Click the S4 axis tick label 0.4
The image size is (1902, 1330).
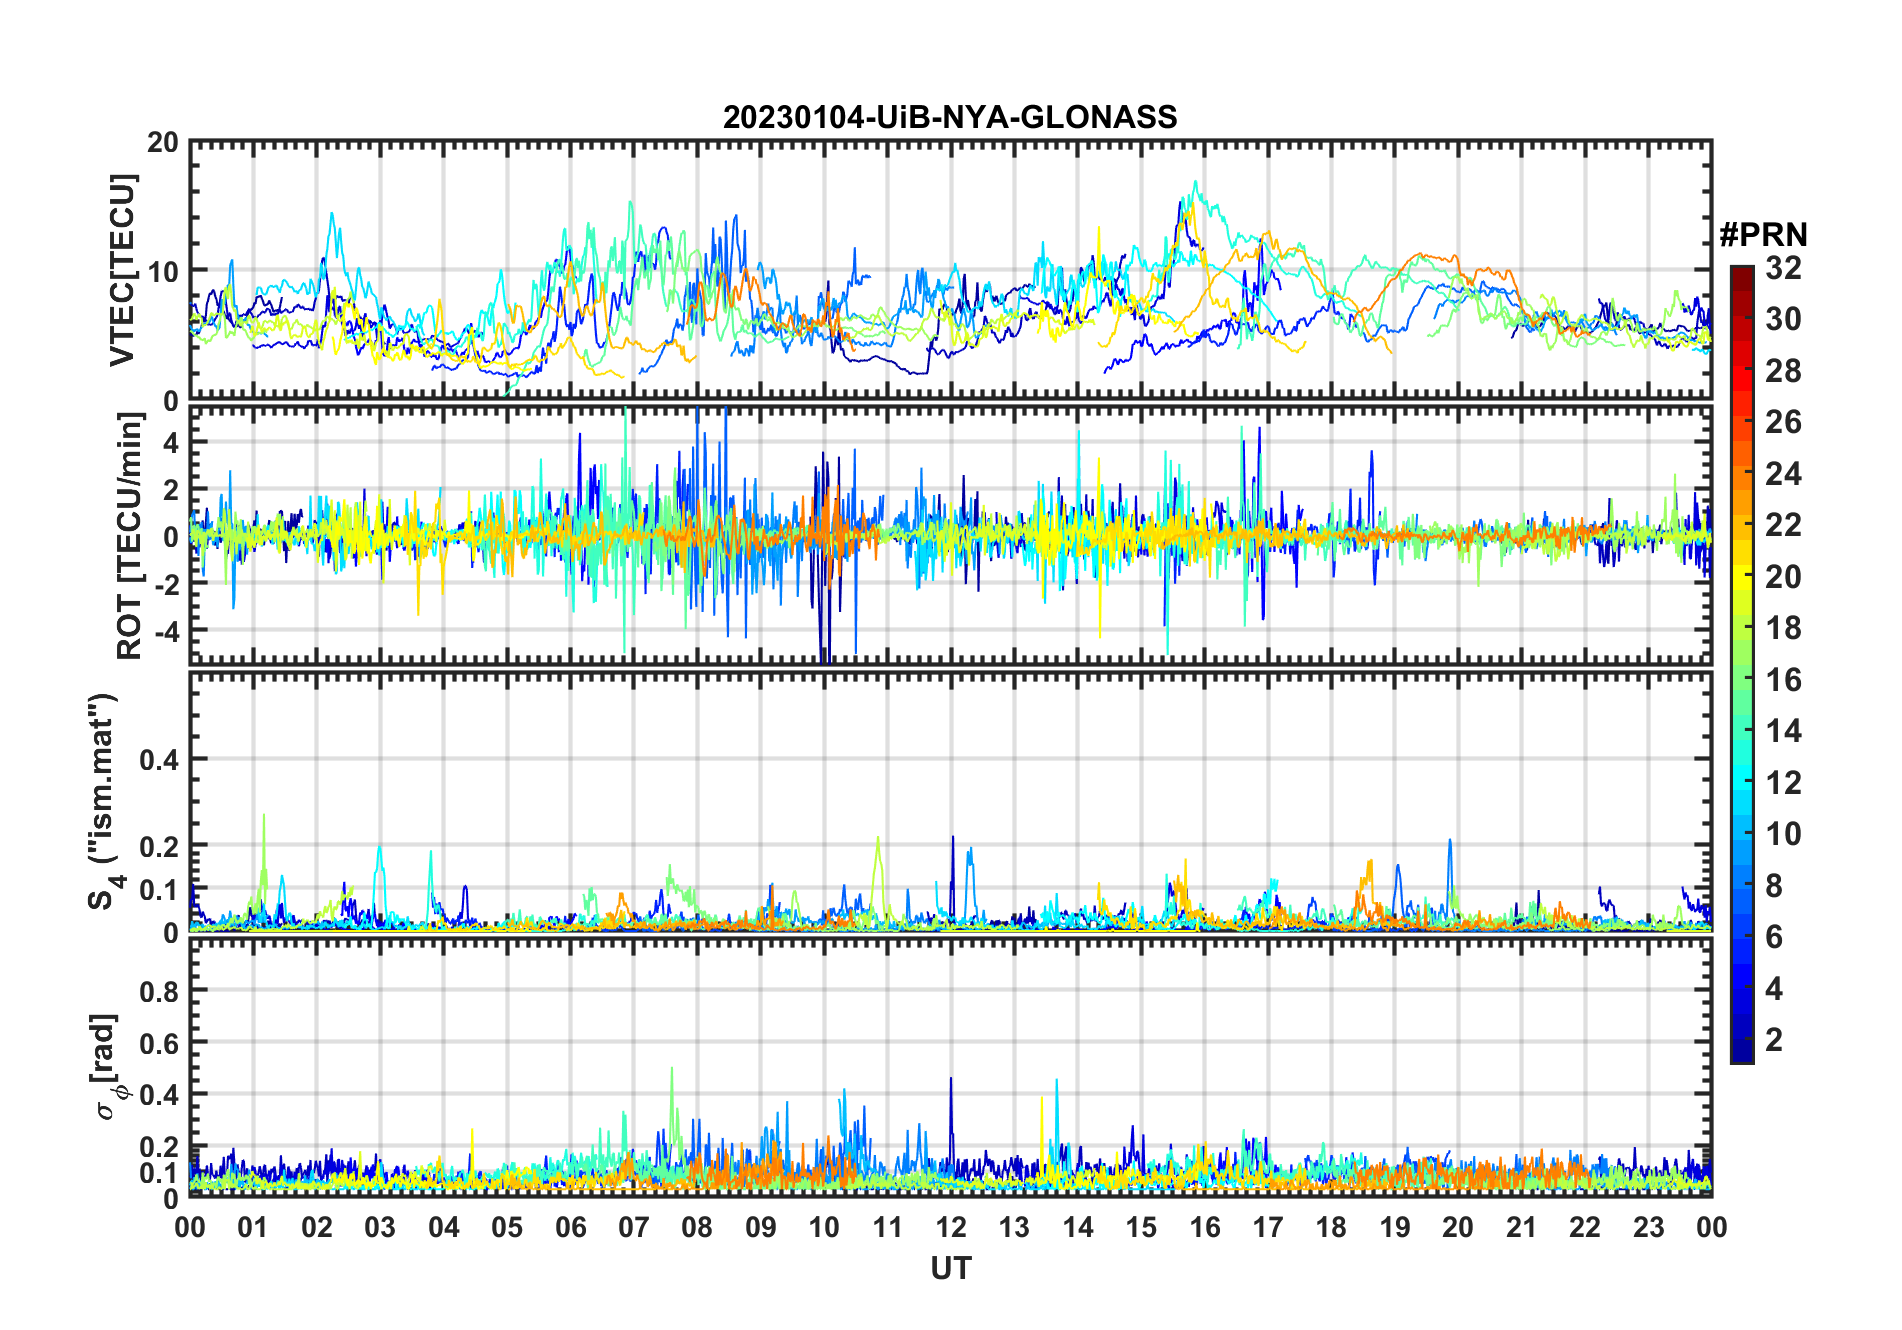coord(160,760)
